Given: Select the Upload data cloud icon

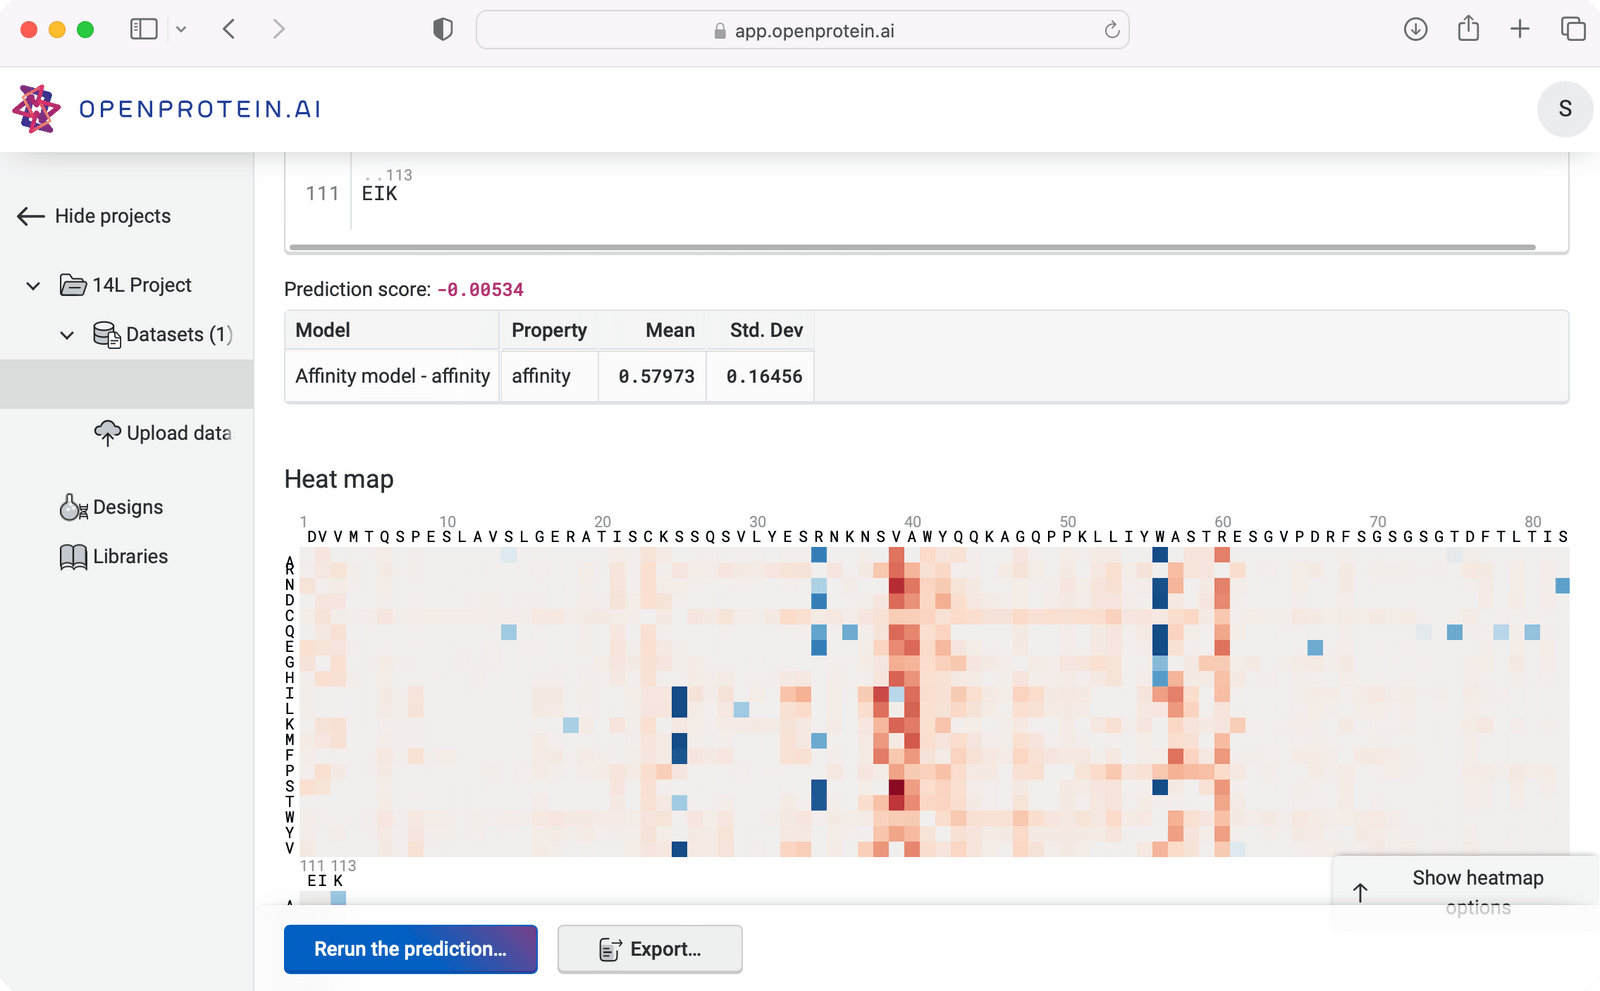Looking at the screenshot, I should coord(108,432).
